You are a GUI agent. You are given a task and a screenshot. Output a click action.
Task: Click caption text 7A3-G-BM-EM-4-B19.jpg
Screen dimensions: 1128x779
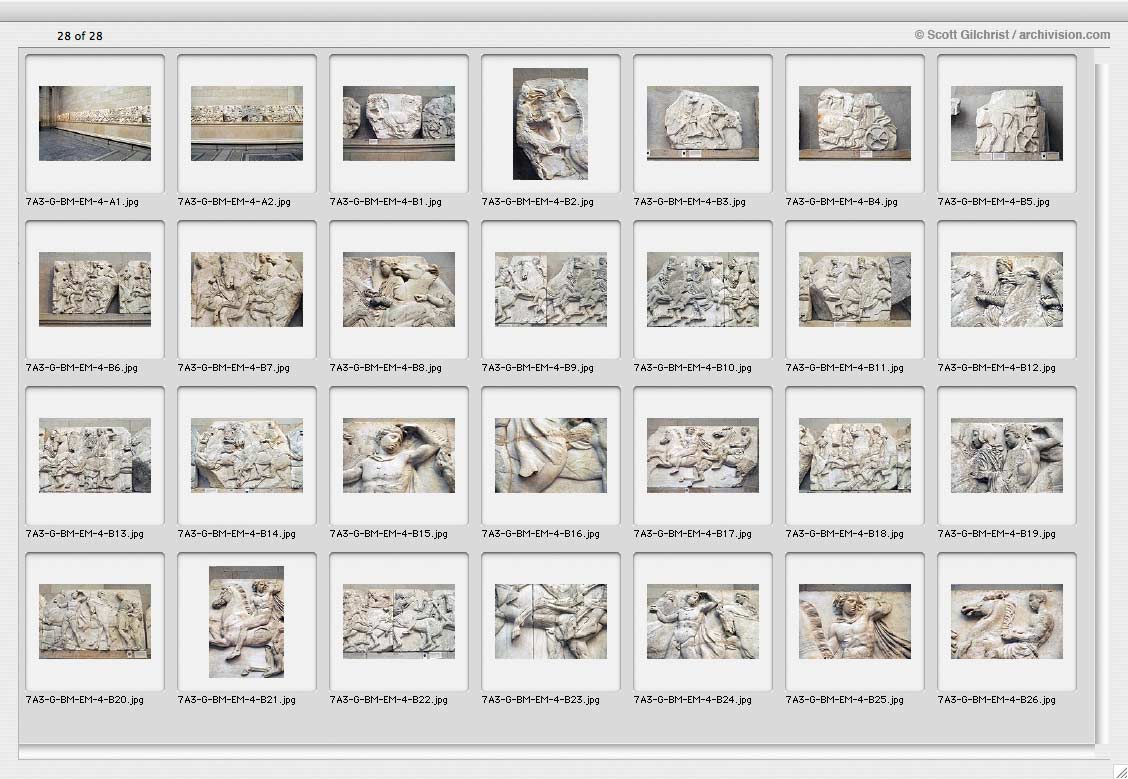996,534
